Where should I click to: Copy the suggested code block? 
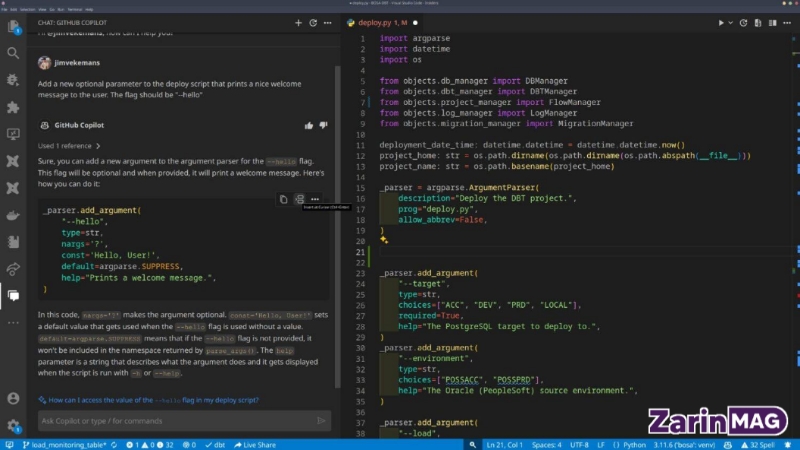pos(284,199)
